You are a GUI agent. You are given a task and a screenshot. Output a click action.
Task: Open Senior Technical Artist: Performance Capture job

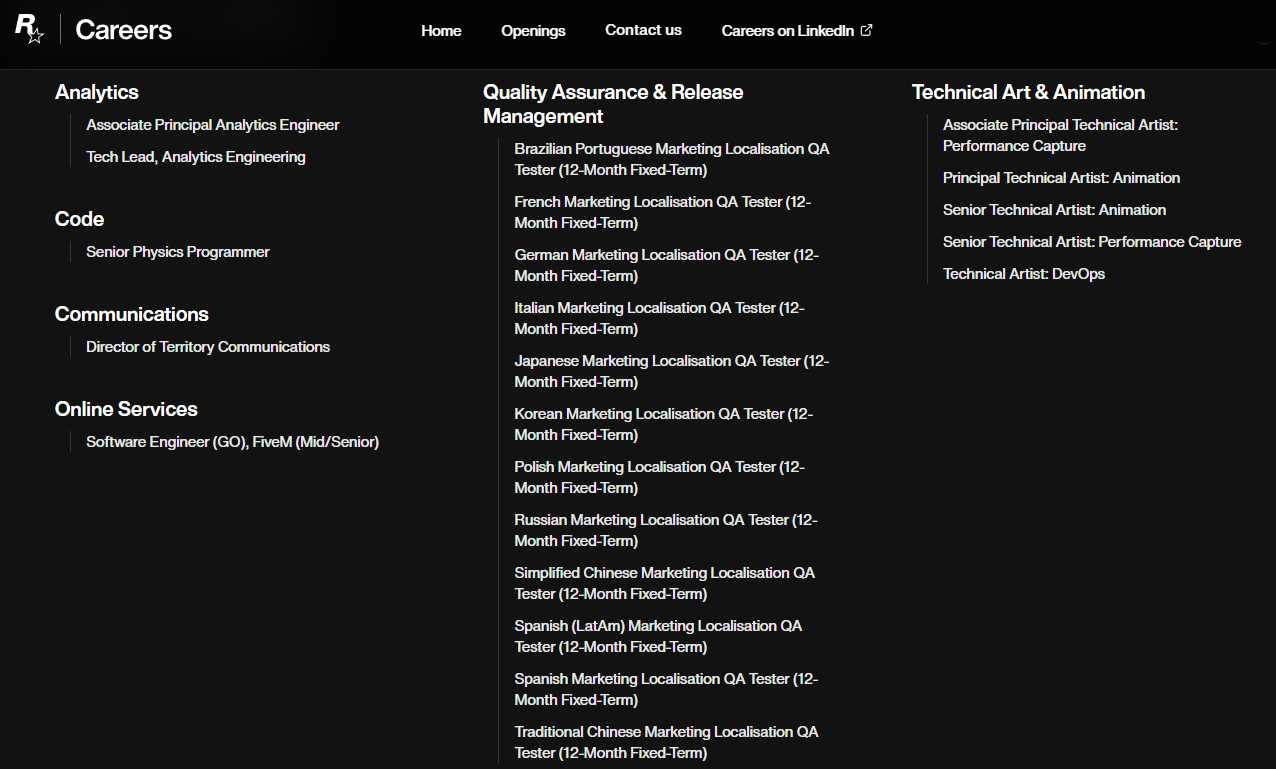click(1092, 242)
